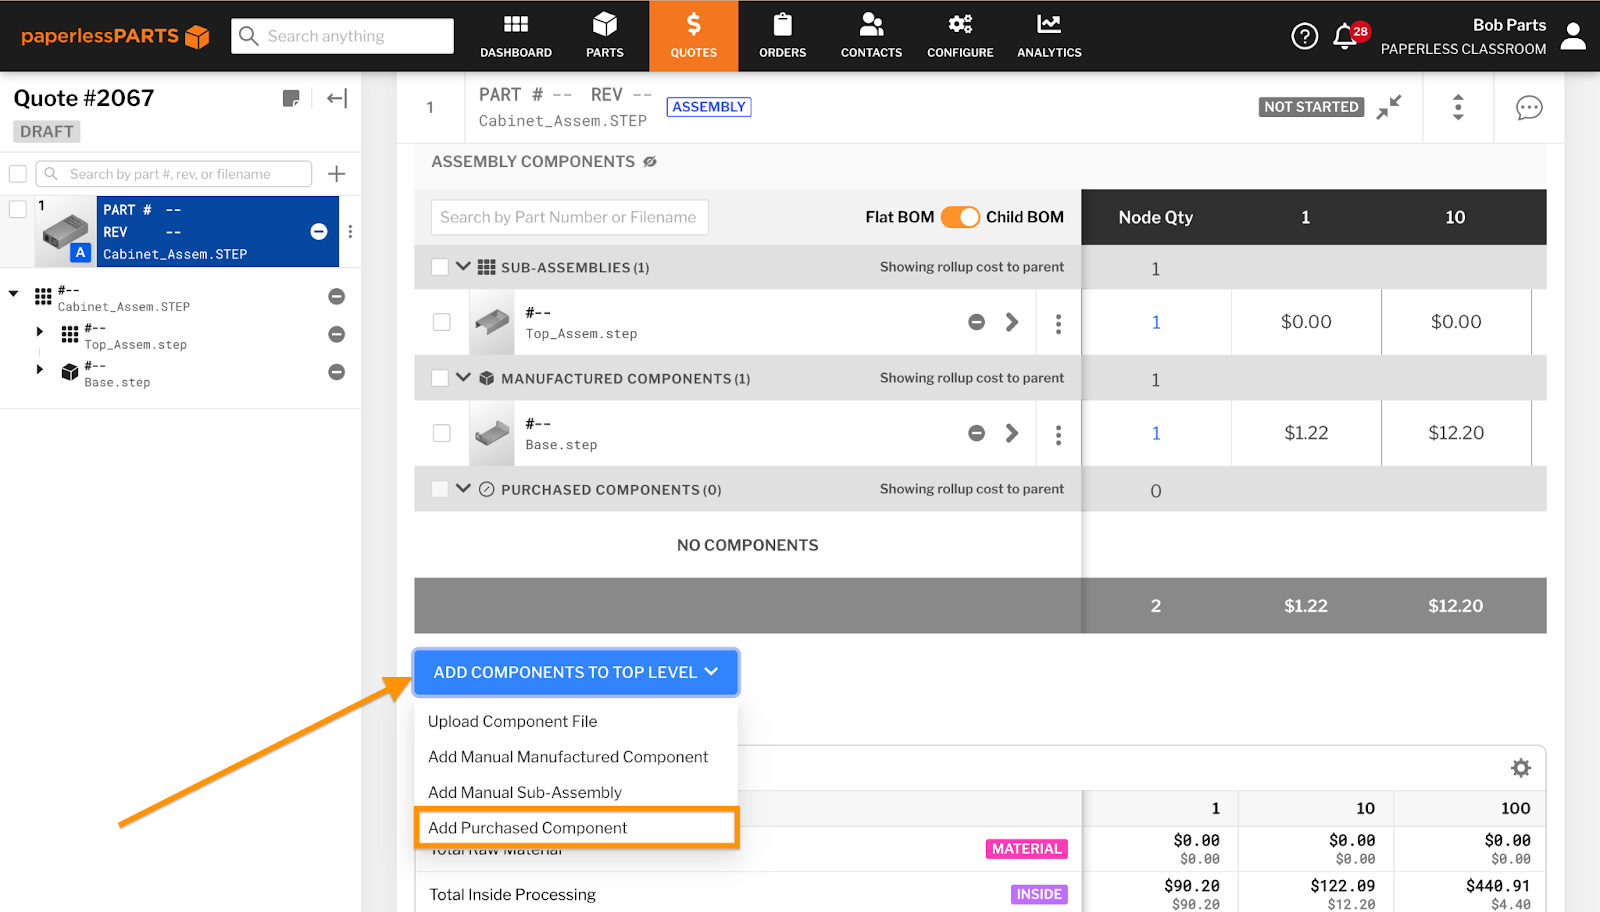Screen dimensions: 1600x912
Task: Click the reorder up-down dots icon
Action: point(1458,107)
